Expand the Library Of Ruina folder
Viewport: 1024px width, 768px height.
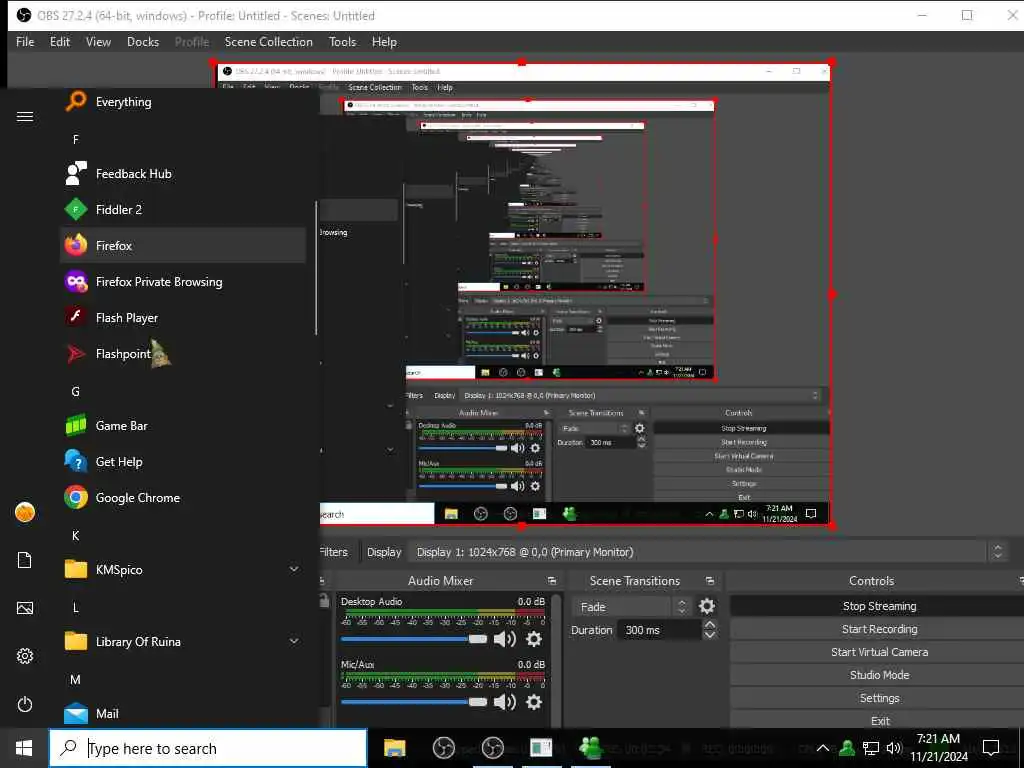coord(294,641)
